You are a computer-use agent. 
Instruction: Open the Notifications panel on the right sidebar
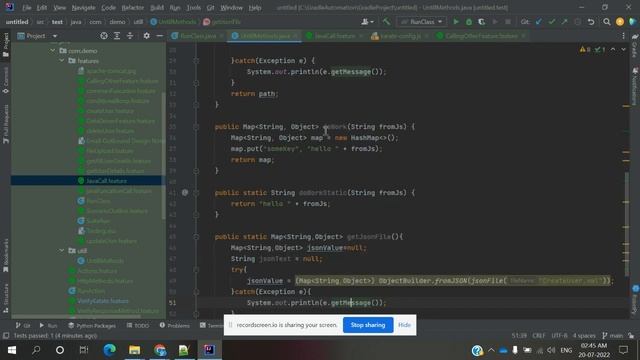coord(635,87)
